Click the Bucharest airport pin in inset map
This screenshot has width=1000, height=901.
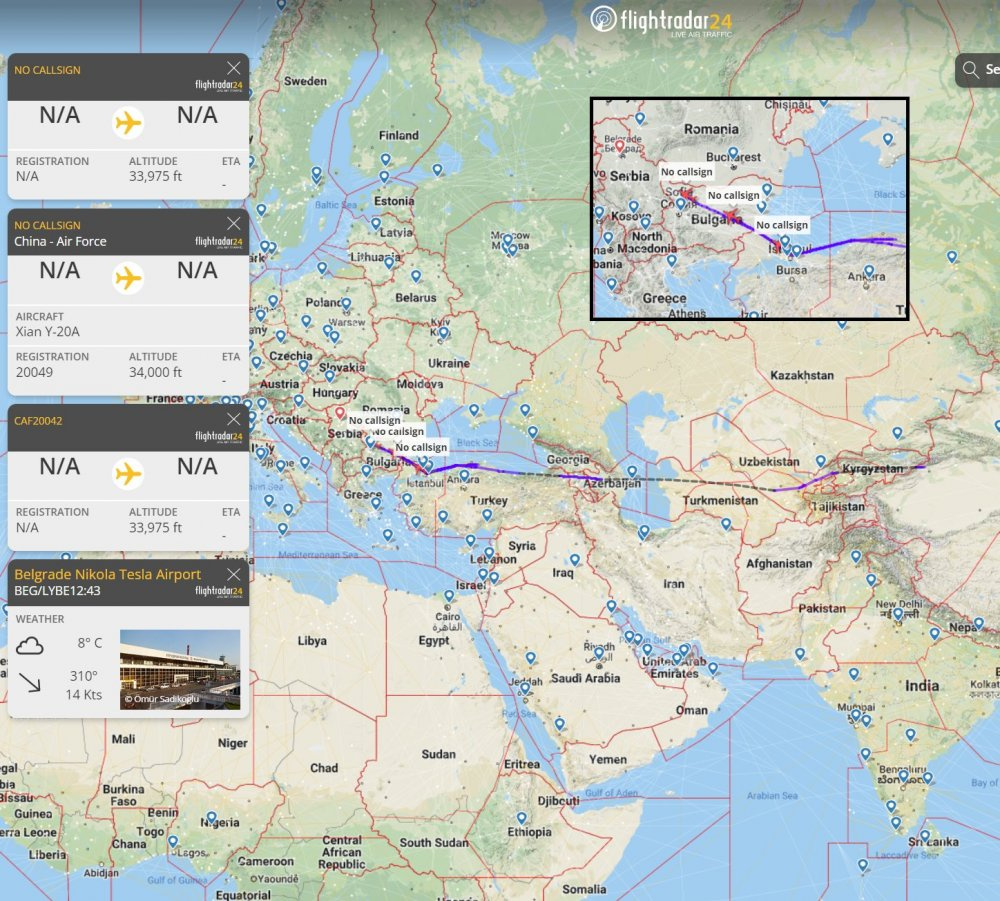(x=733, y=153)
